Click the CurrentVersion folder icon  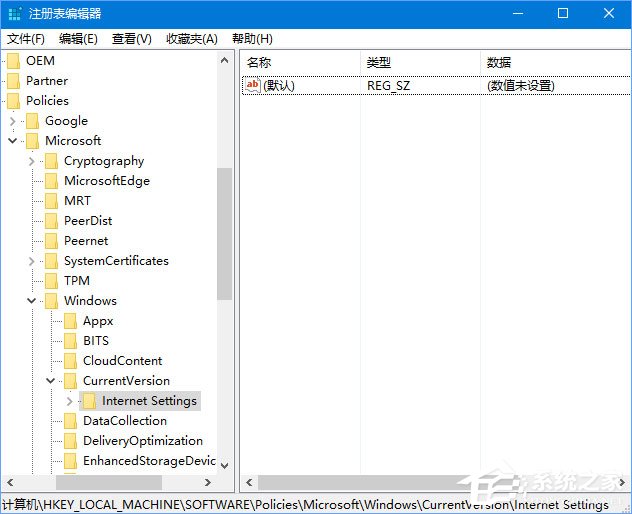pos(70,381)
